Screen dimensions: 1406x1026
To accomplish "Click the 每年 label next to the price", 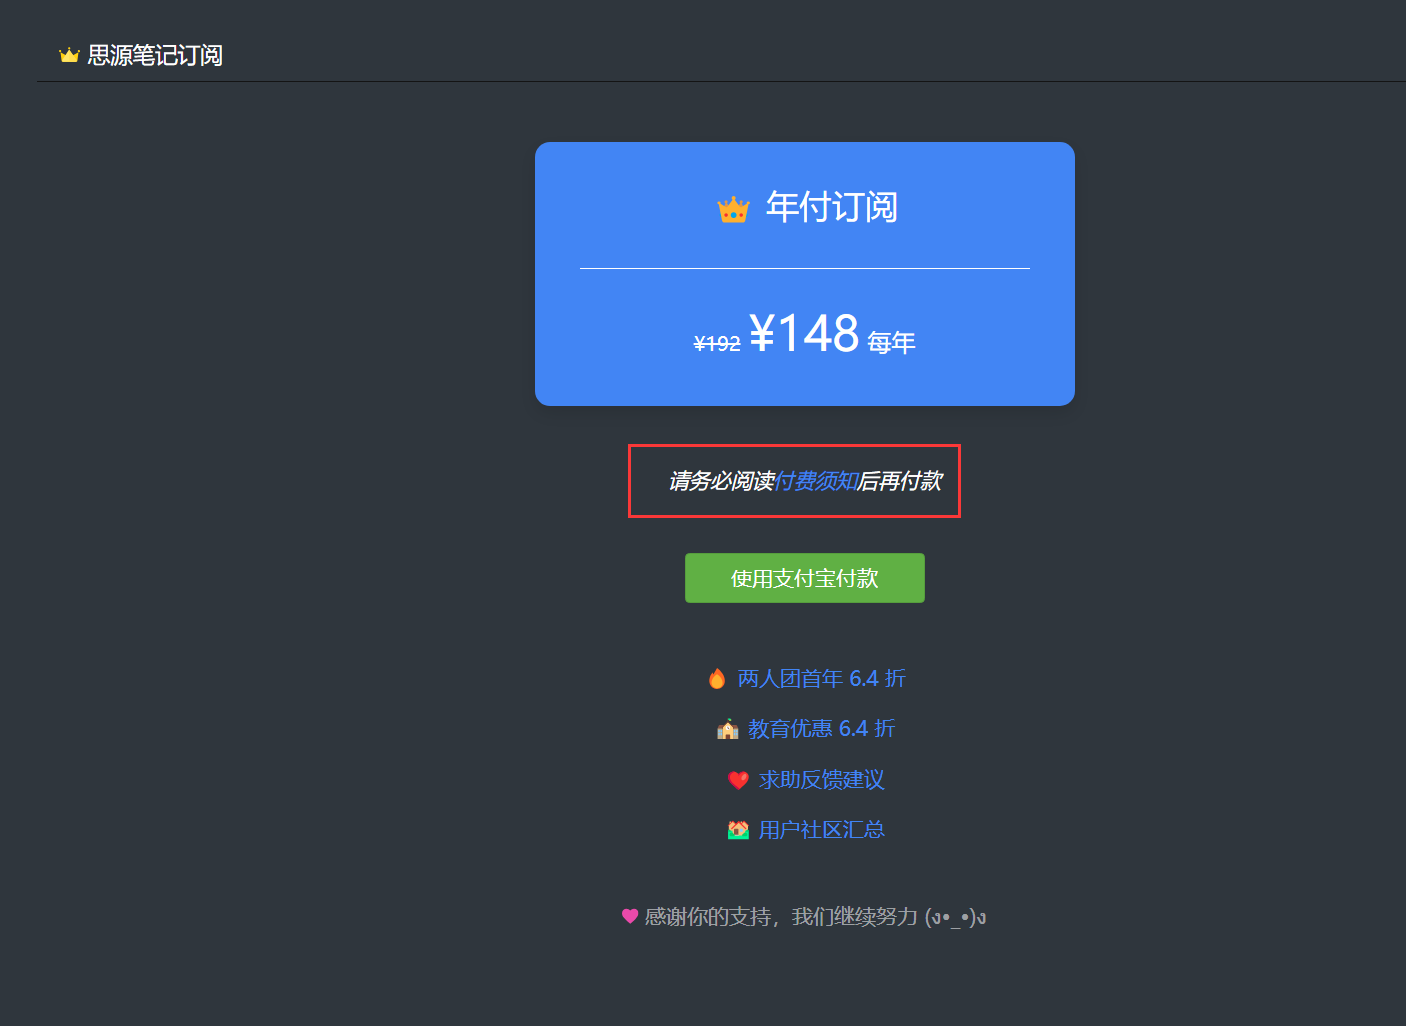I will tap(892, 343).
